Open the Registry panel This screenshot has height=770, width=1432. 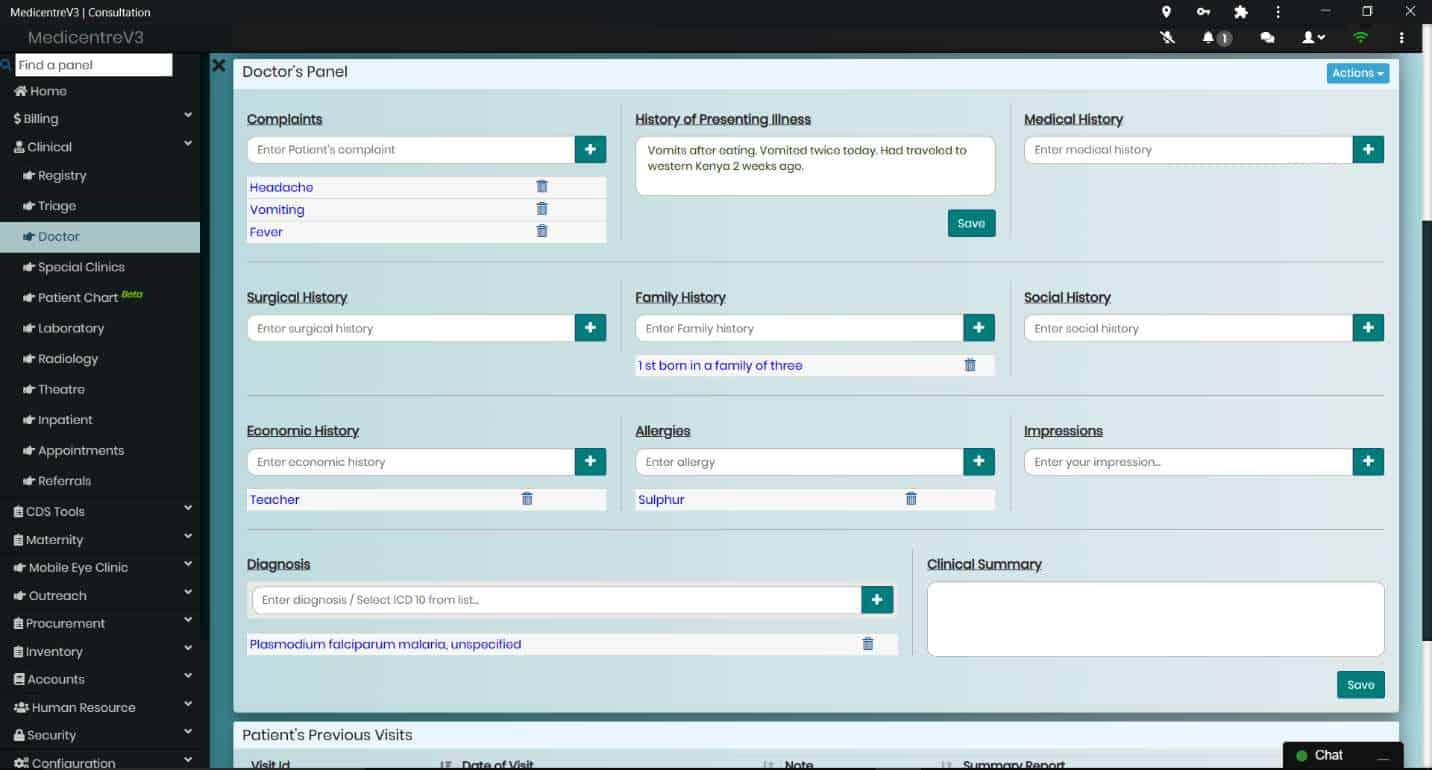[x=54, y=175]
